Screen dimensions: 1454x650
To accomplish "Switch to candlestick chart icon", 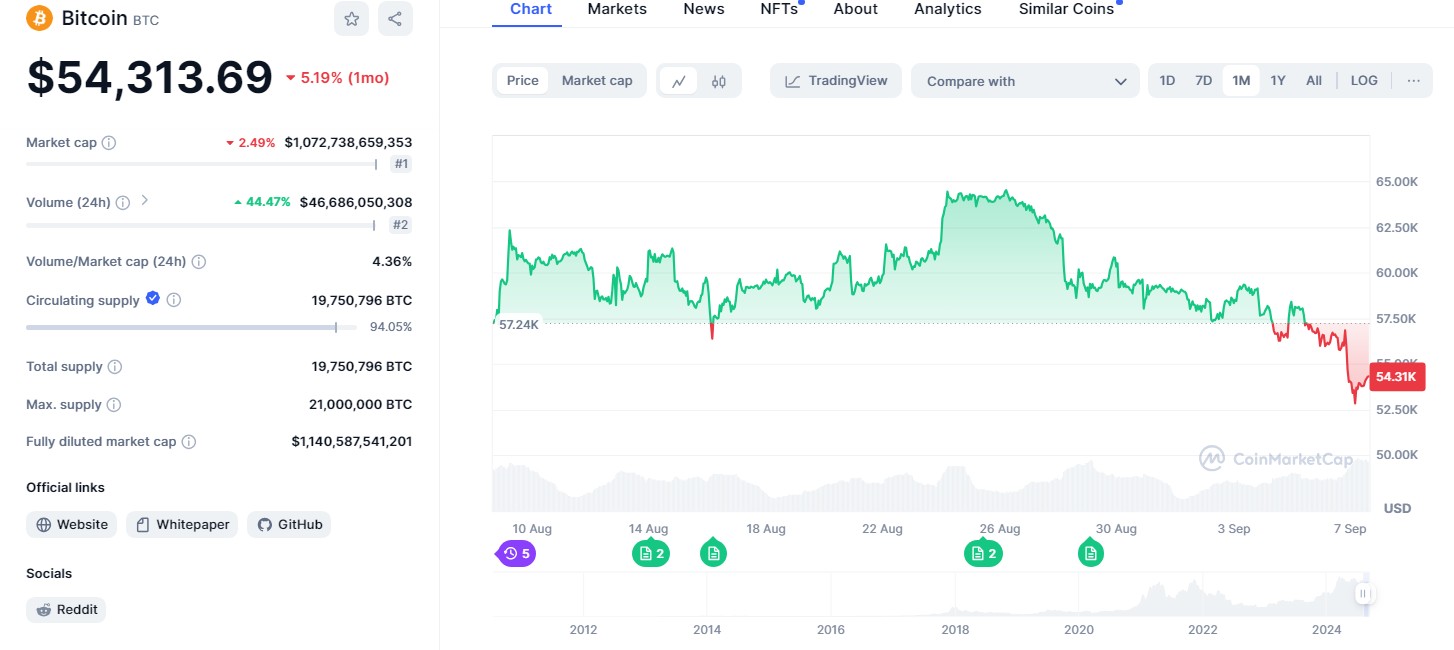I will coord(719,81).
